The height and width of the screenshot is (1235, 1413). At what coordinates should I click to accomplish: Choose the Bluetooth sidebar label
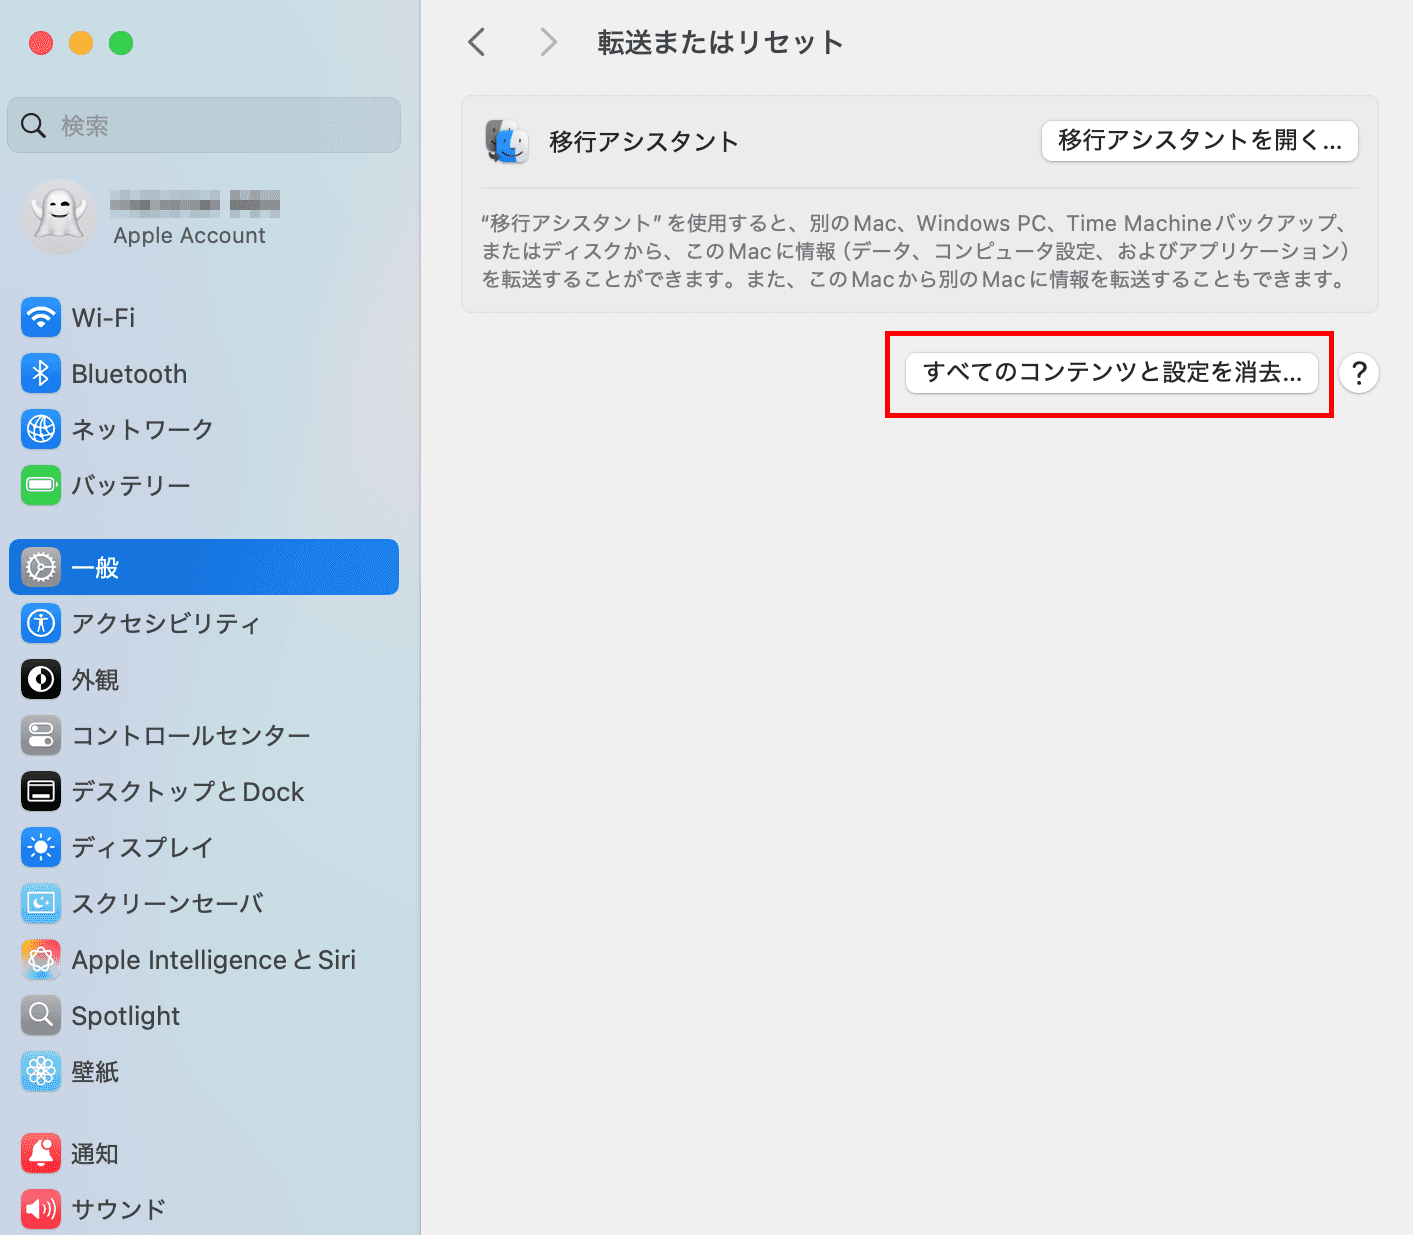pyautogui.click(x=130, y=374)
